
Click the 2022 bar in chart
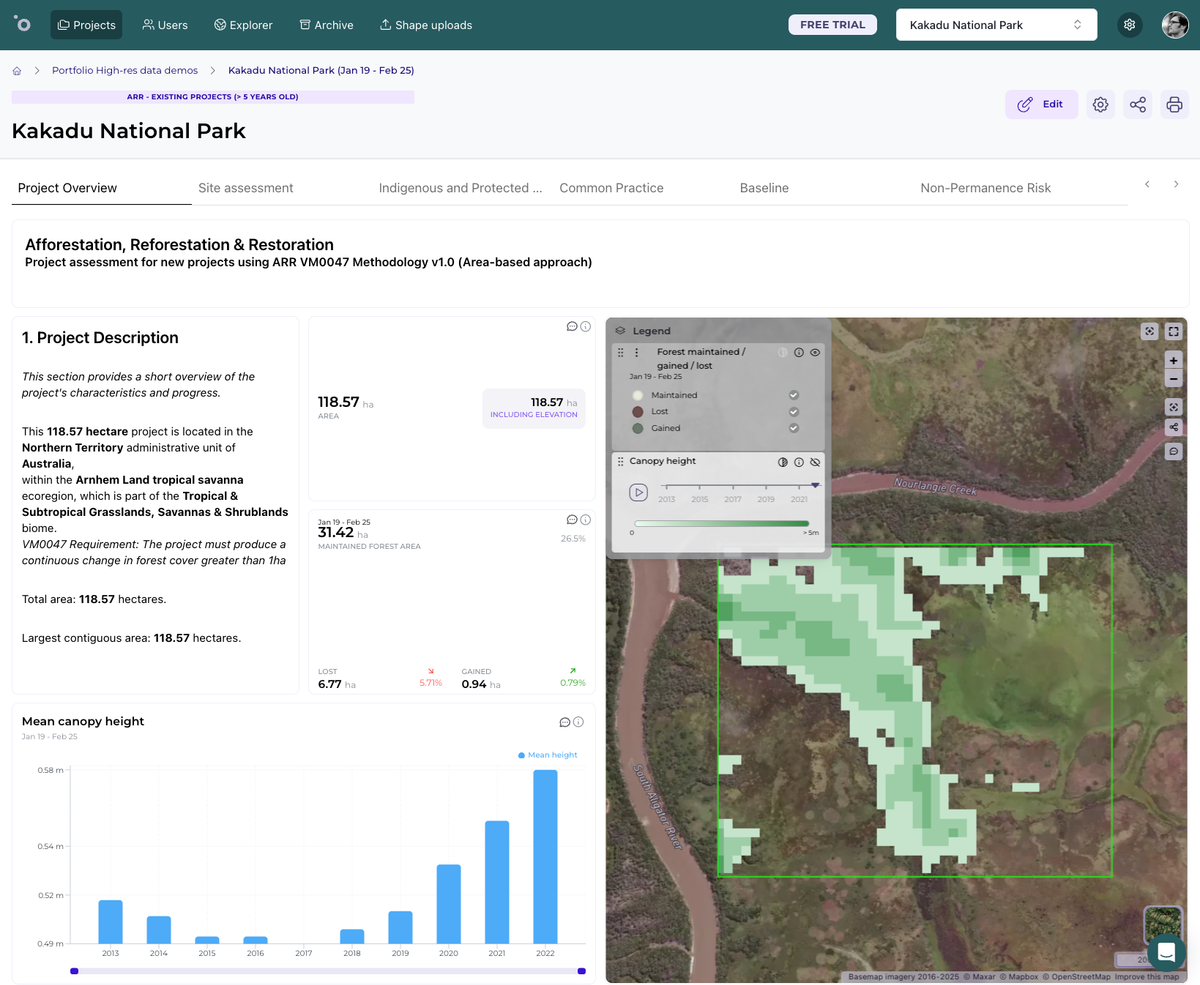coord(545,857)
